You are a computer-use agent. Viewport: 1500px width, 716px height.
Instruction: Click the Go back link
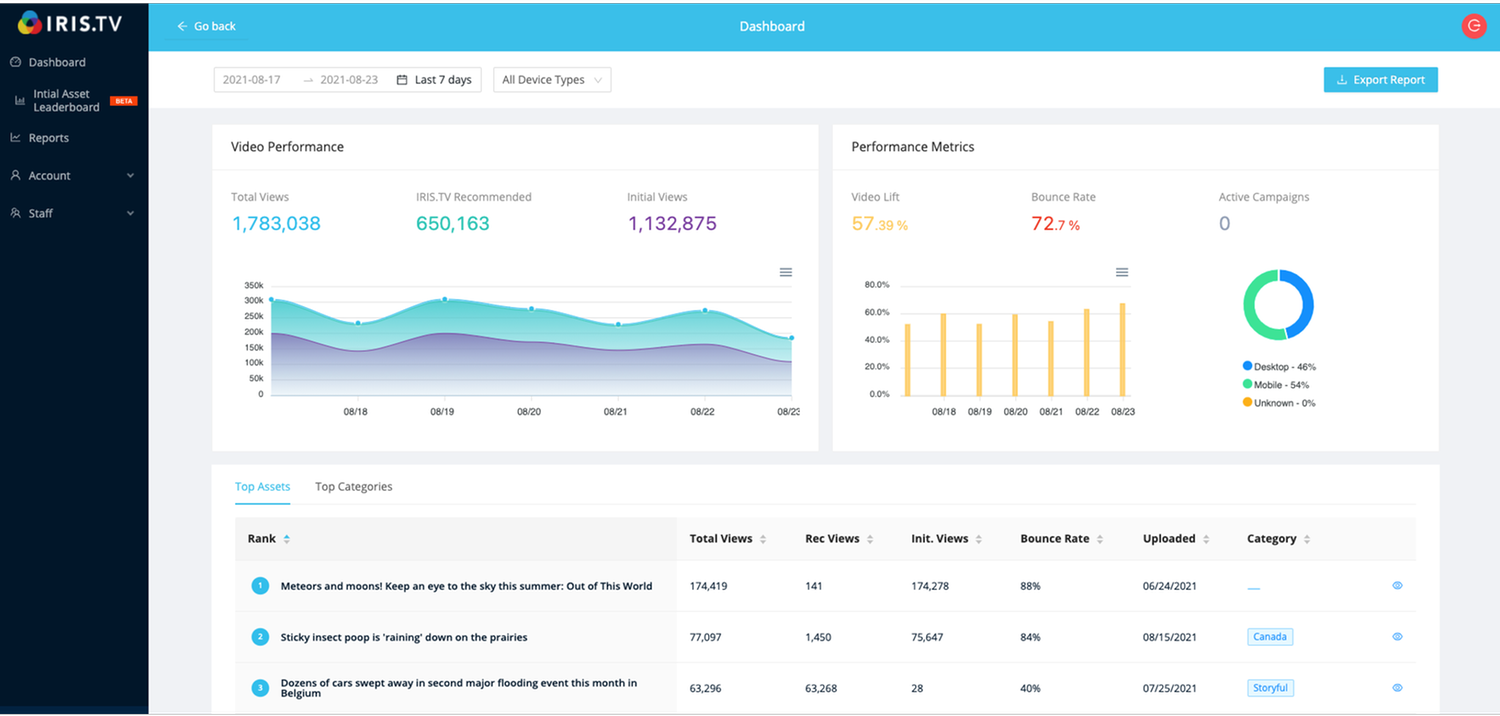click(206, 26)
